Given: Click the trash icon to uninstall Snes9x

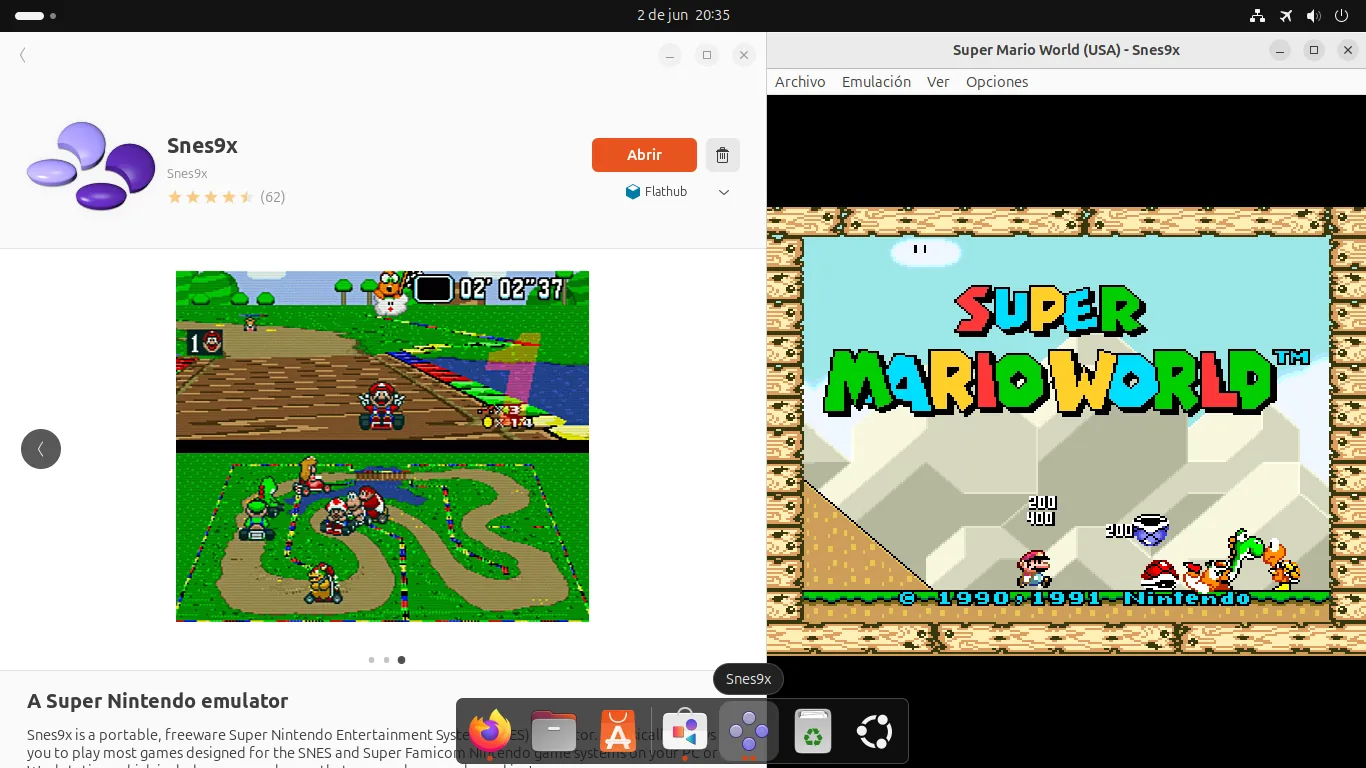Looking at the screenshot, I should (x=723, y=155).
